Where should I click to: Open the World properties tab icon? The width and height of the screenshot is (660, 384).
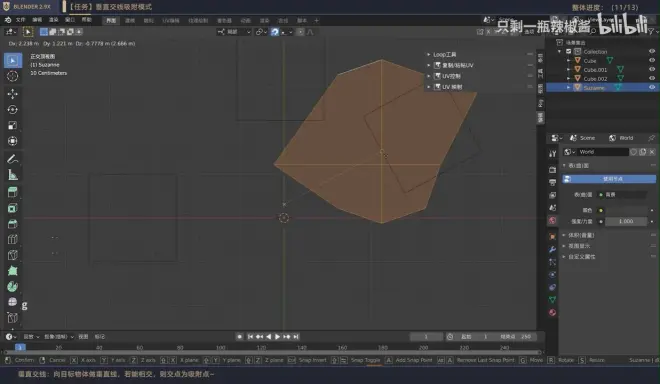(x=552, y=220)
